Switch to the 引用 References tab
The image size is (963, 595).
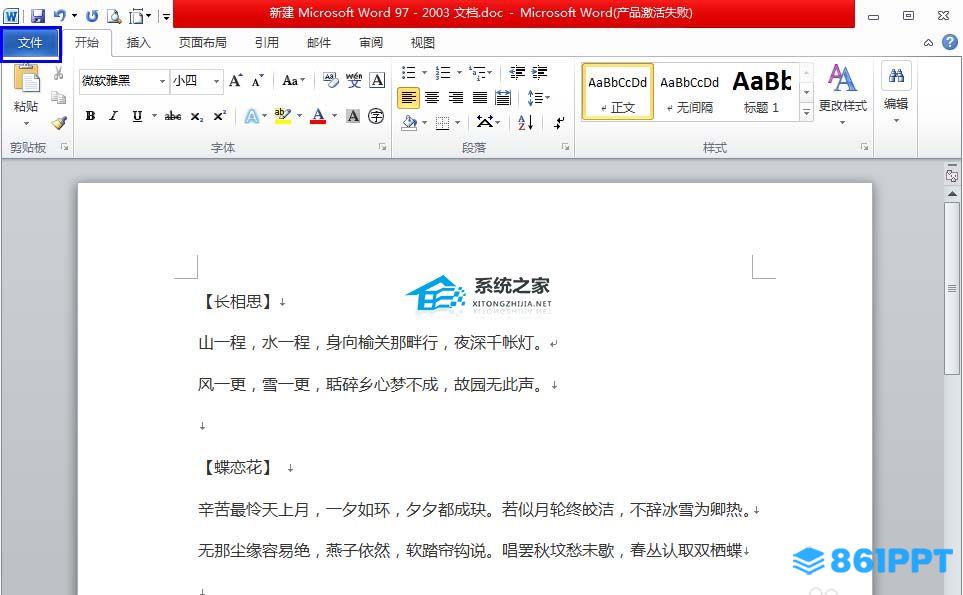(x=267, y=42)
